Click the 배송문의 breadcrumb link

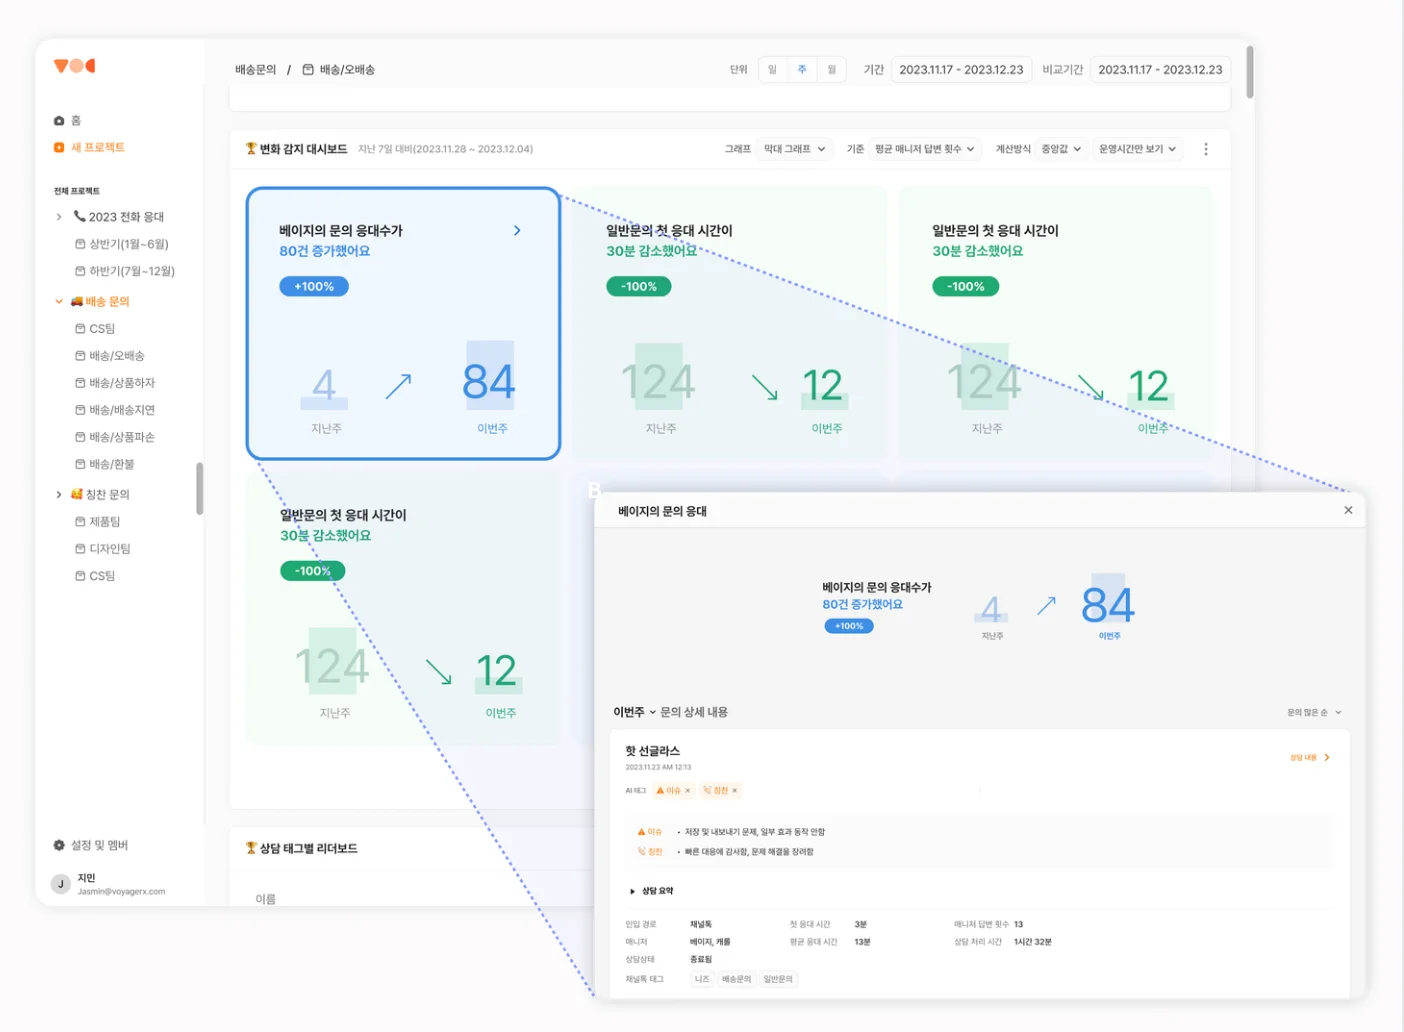pyautogui.click(x=255, y=70)
